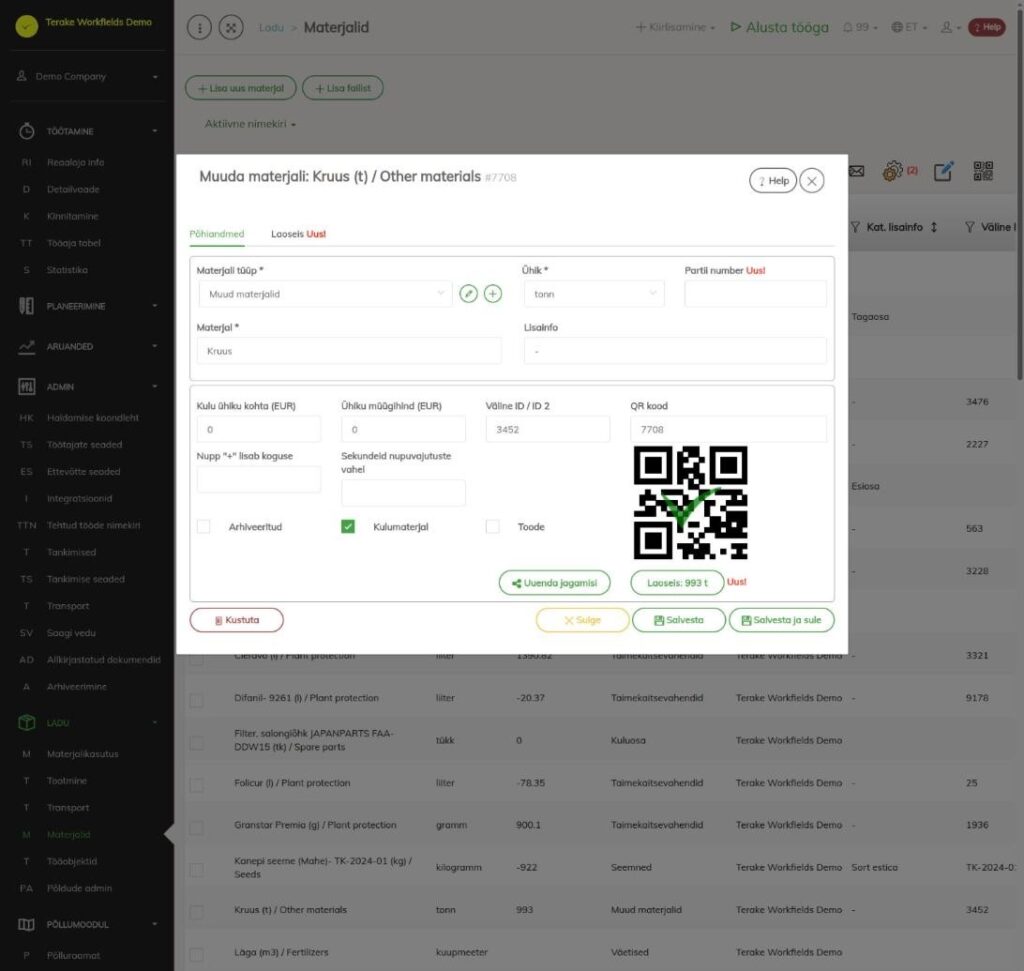This screenshot has height=971, width=1024.
Task: Sort by Kat. lisainfo arrows icon
Action: pos(934,227)
